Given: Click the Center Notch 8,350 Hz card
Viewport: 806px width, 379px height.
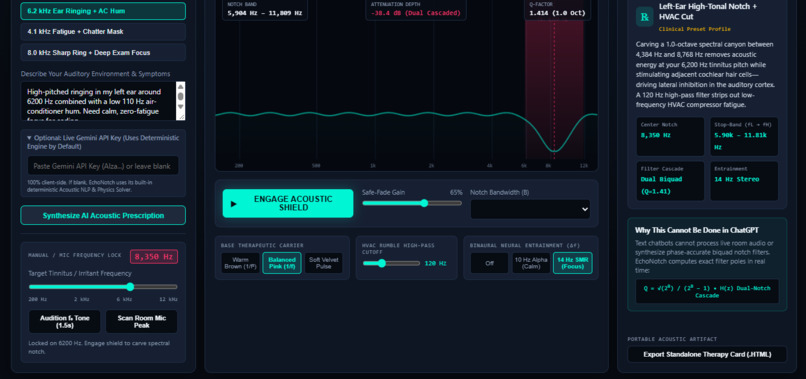Looking at the screenshot, I should click(x=670, y=136).
